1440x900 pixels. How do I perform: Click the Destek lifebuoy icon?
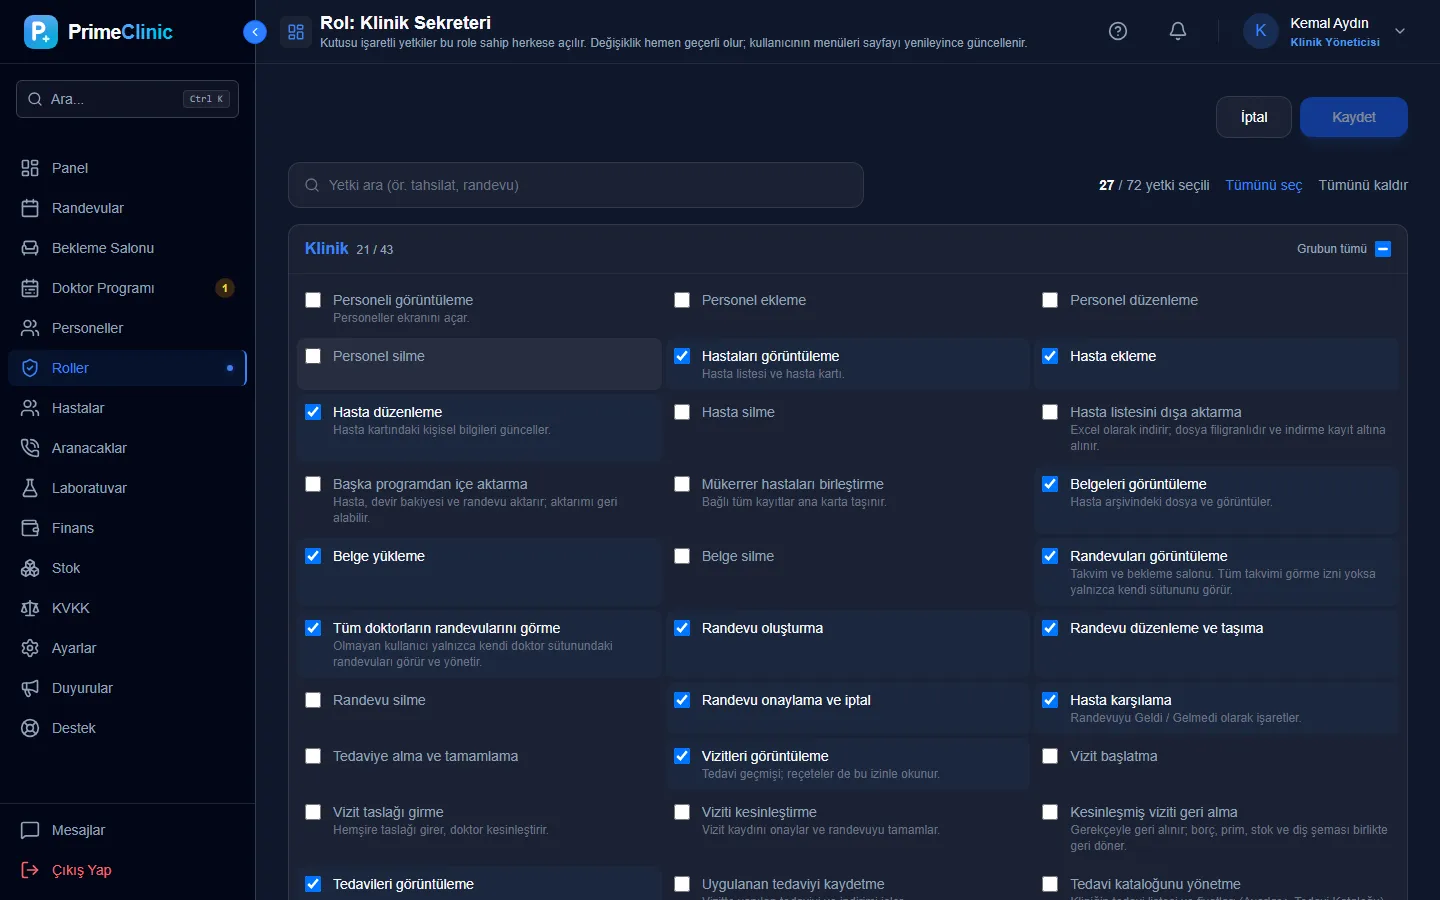(x=30, y=728)
